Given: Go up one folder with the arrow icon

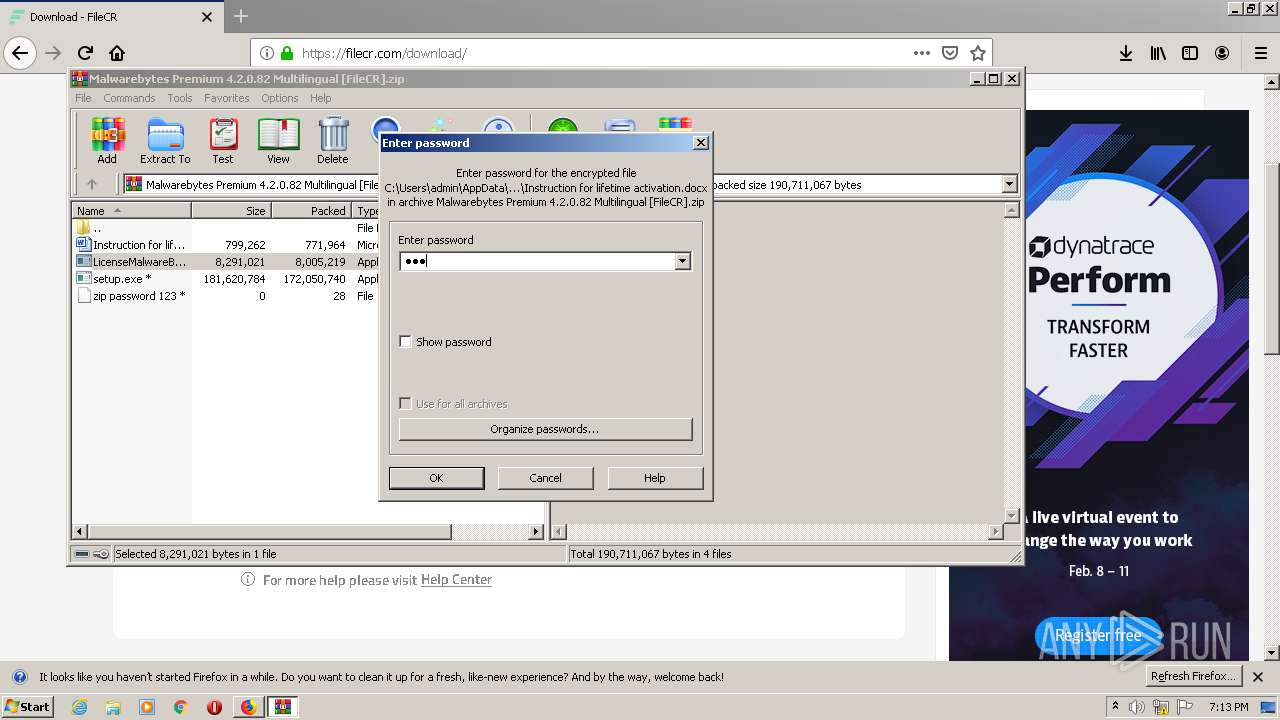Looking at the screenshot, I should [x=92, y=184].
